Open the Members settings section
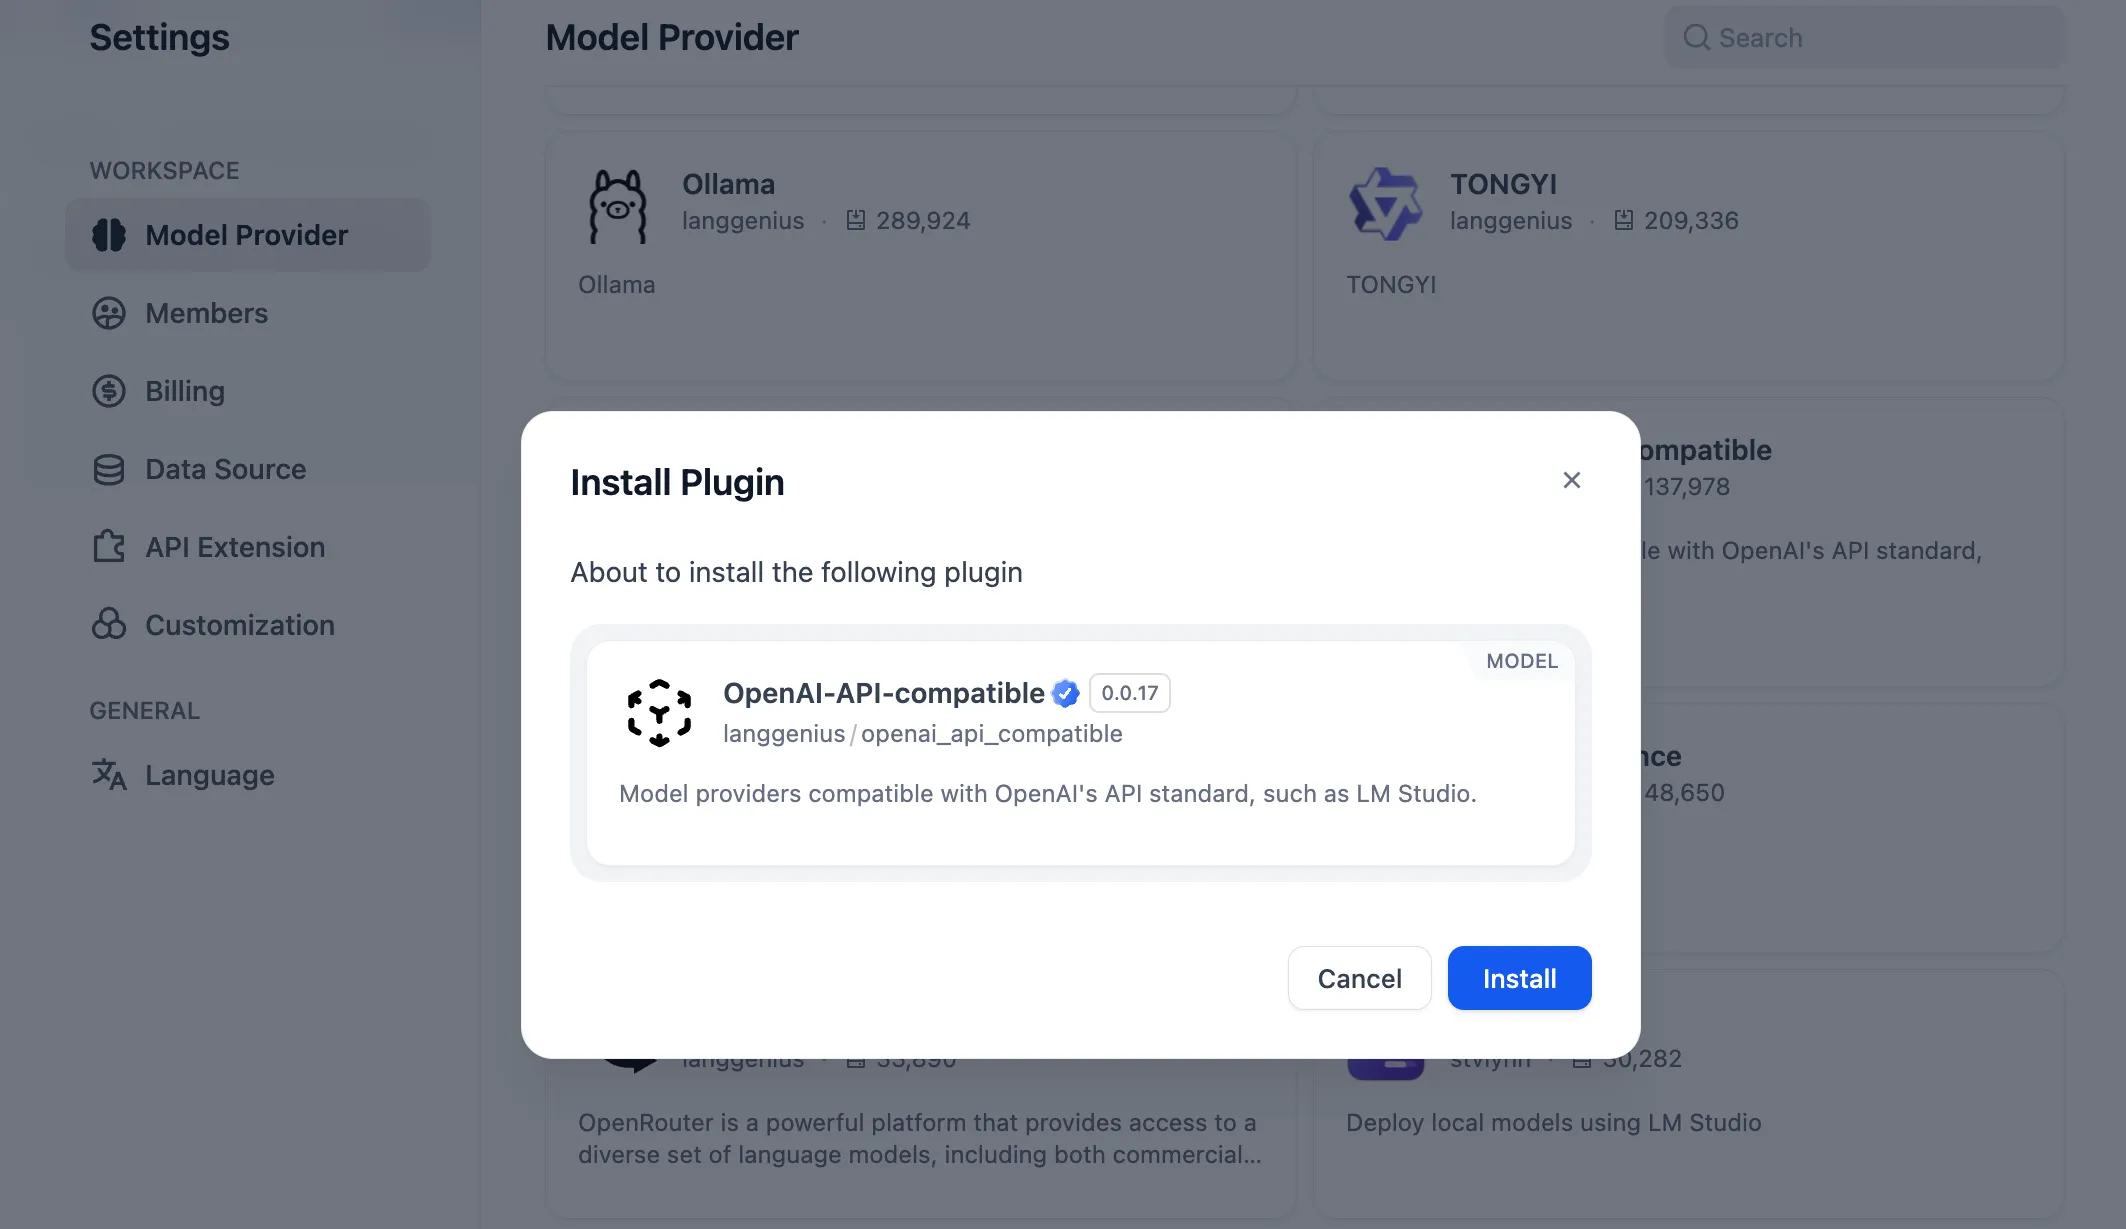This screenshot has height=1229, width=2126. pos(206,313)
